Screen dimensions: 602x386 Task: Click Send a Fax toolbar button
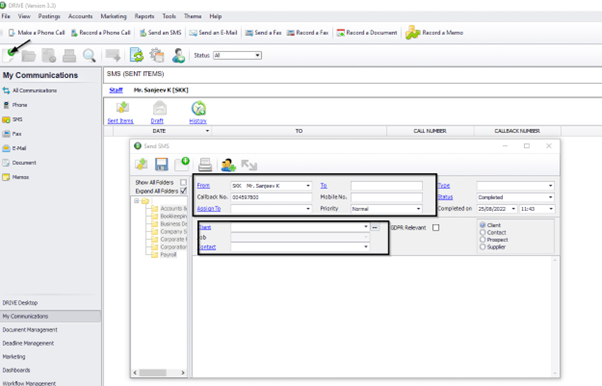[x=263, y=33]
